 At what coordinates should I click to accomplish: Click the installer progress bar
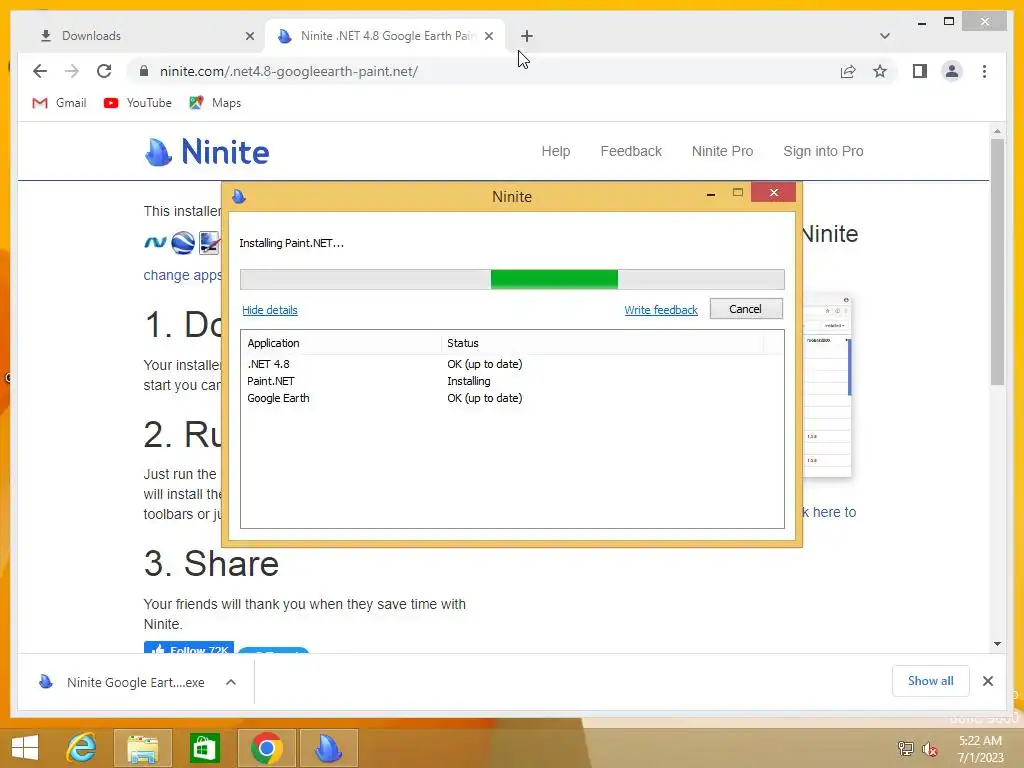[x=512, y=279]
